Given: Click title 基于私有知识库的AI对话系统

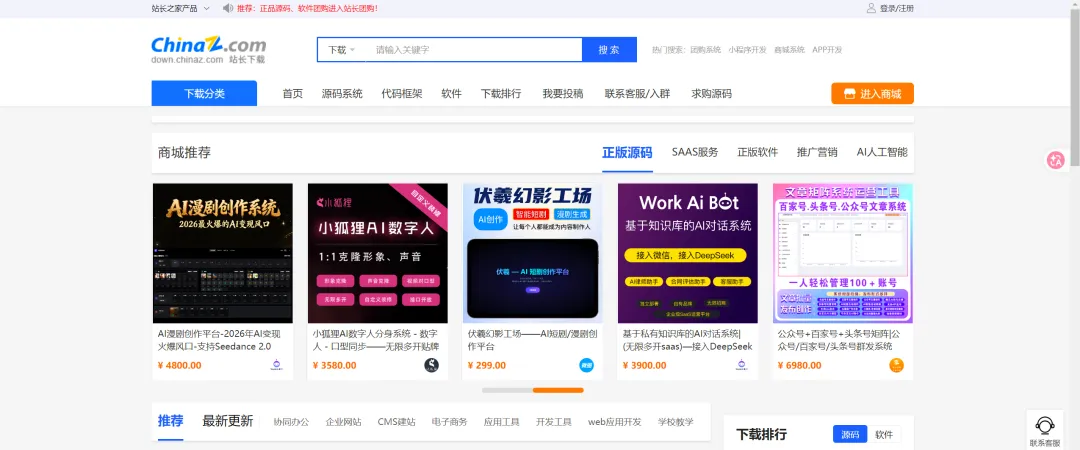Looking at the screenshot, I should [687, 340].
